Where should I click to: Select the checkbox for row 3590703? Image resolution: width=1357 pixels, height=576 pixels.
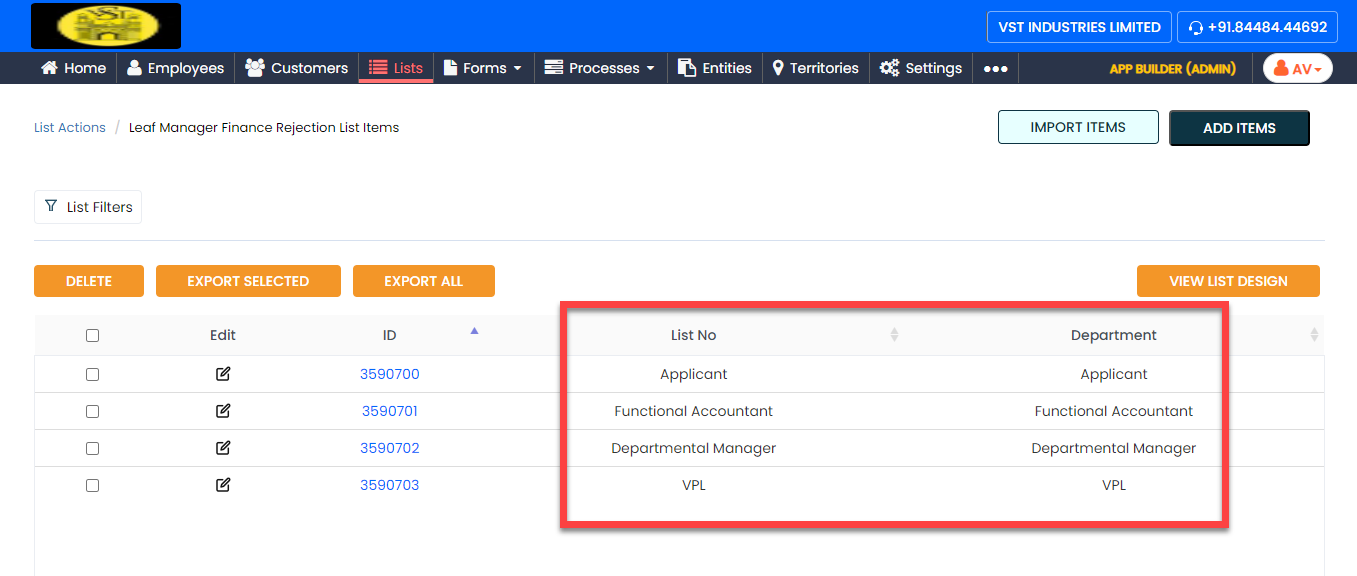(x=92, y=485)
